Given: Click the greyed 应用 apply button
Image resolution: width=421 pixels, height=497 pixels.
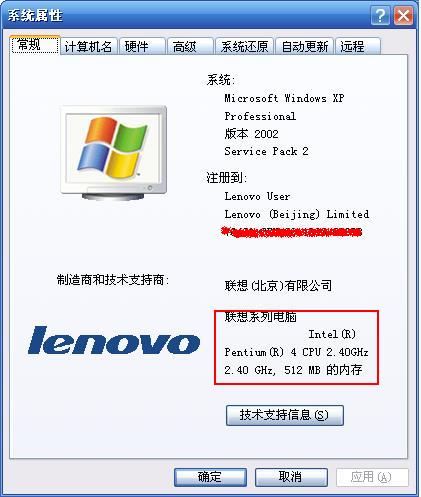Looking at the screenshot, I should click(372, 477).
